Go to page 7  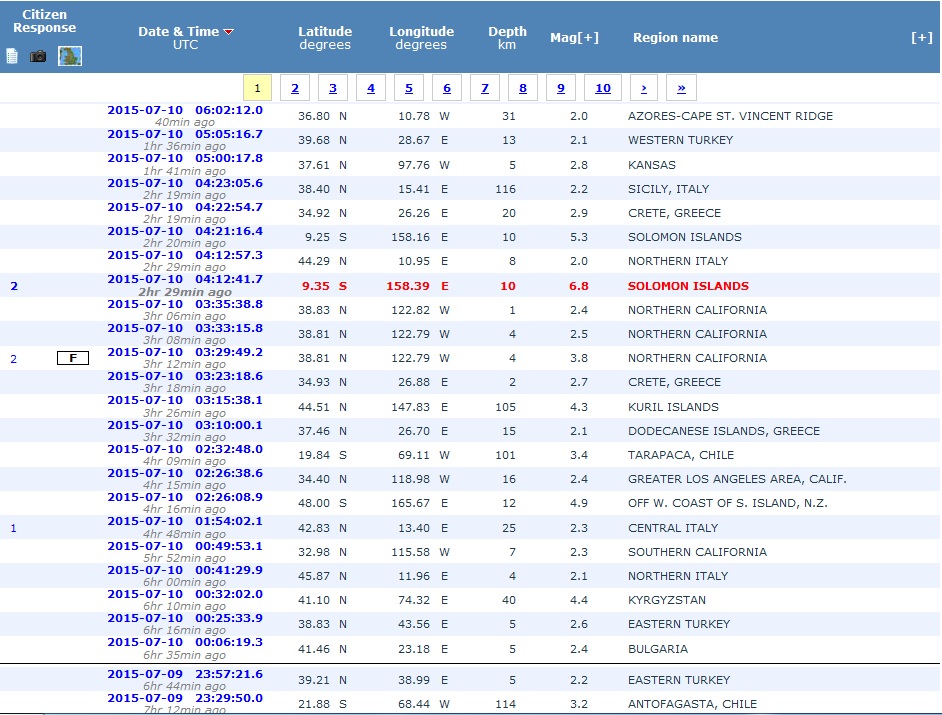tap(485, 88)
